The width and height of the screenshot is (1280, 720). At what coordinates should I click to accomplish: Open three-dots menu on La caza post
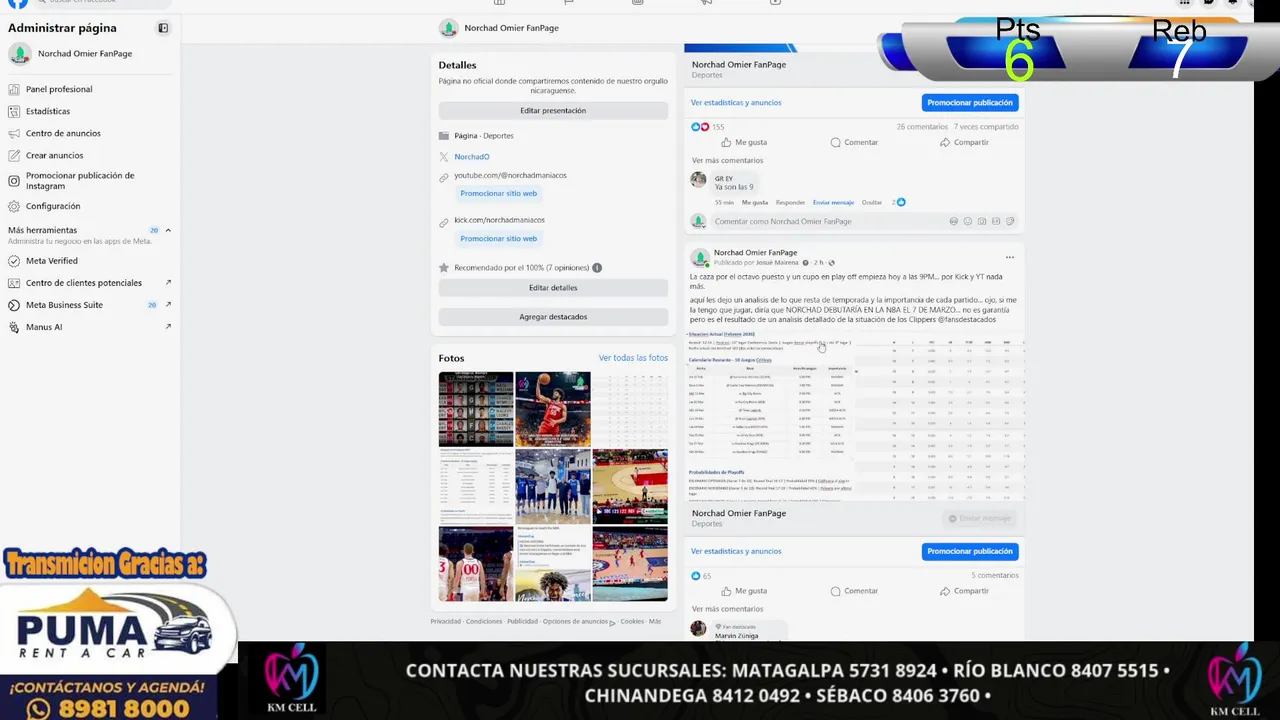pos(1009,258)
